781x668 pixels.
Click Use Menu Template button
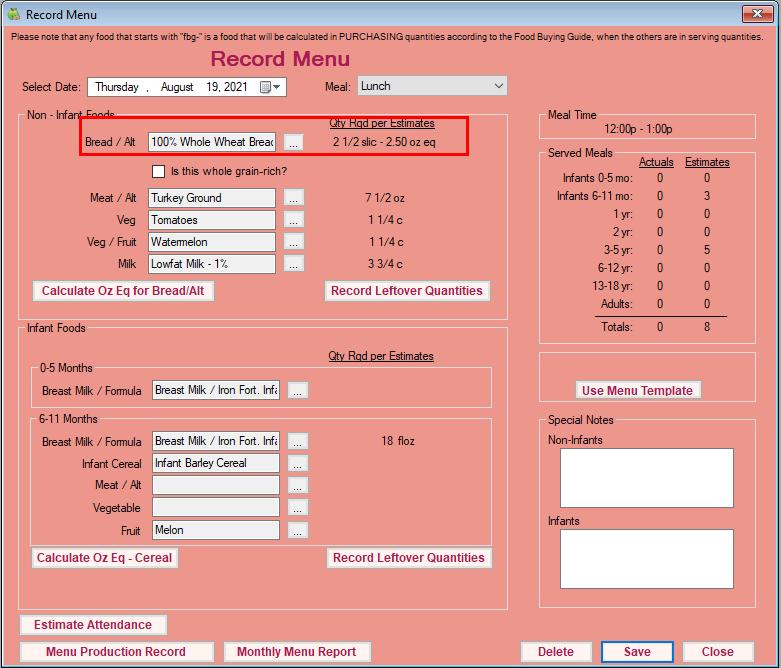click(638, 391)
